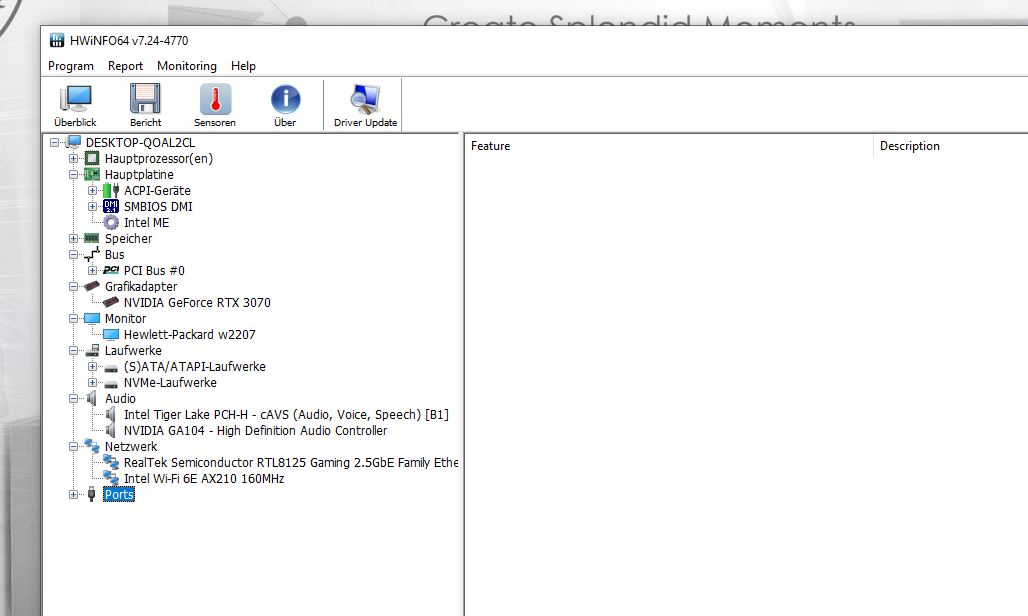Screen dimensions: 1028x616
Task: Click the Laufwerke drives icon
Action: click(92, 351)
